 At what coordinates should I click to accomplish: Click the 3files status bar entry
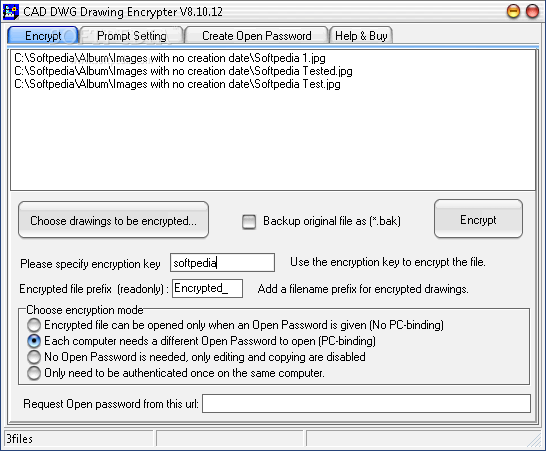coord(20,439)
